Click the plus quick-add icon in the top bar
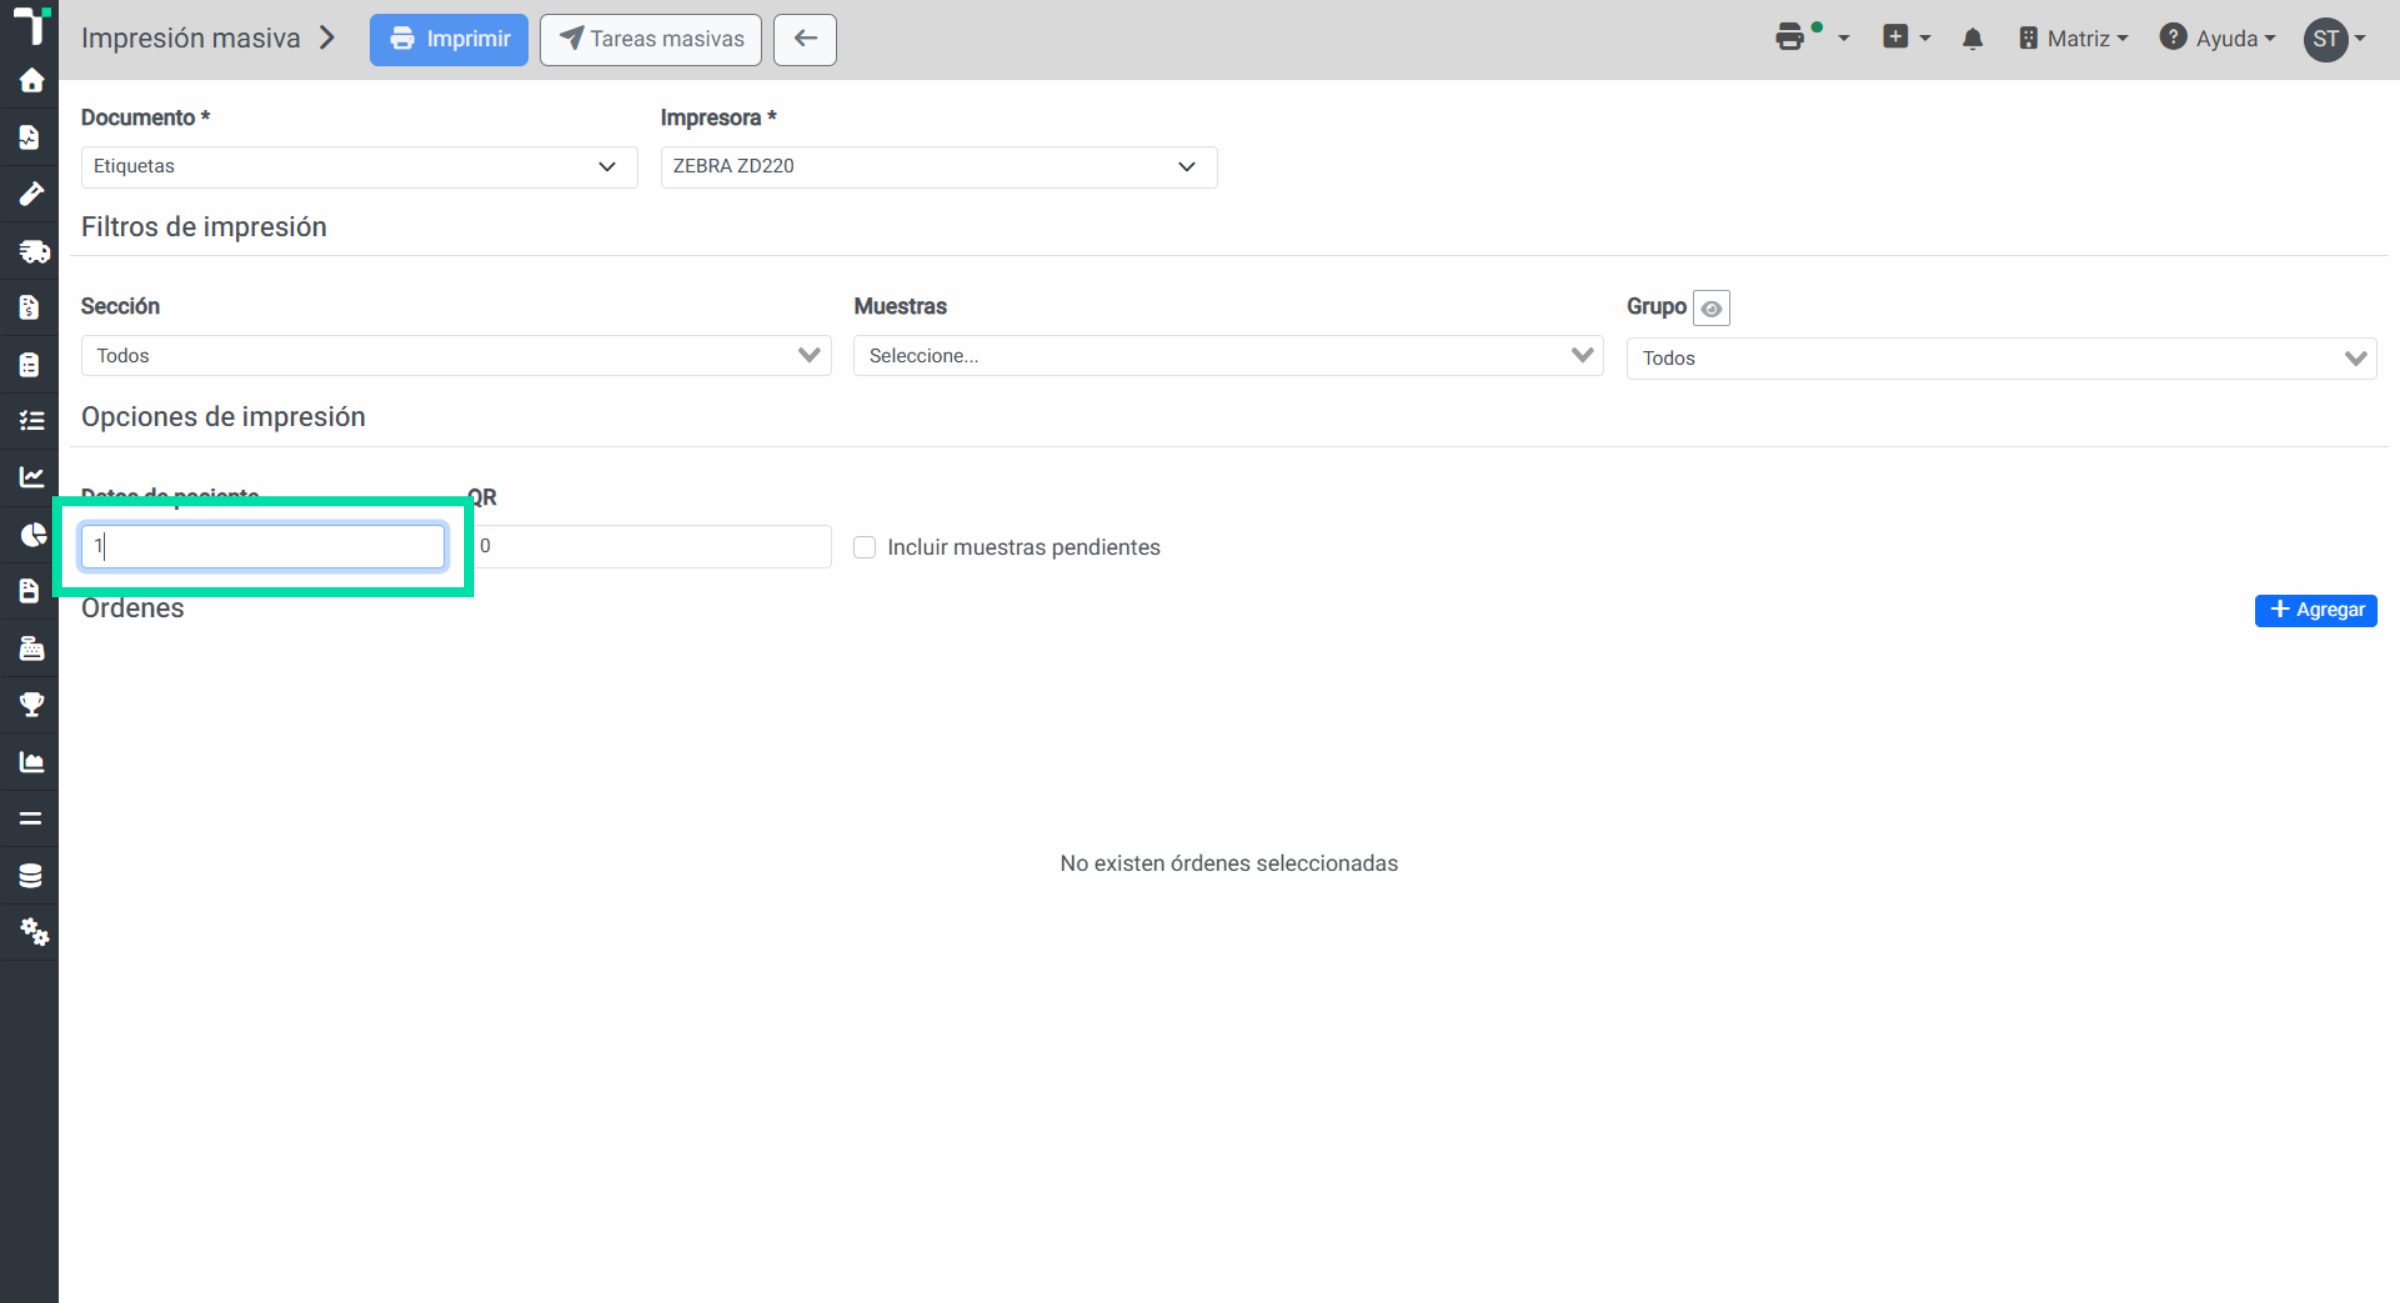The image size is (2400, 1303). 1895,37
